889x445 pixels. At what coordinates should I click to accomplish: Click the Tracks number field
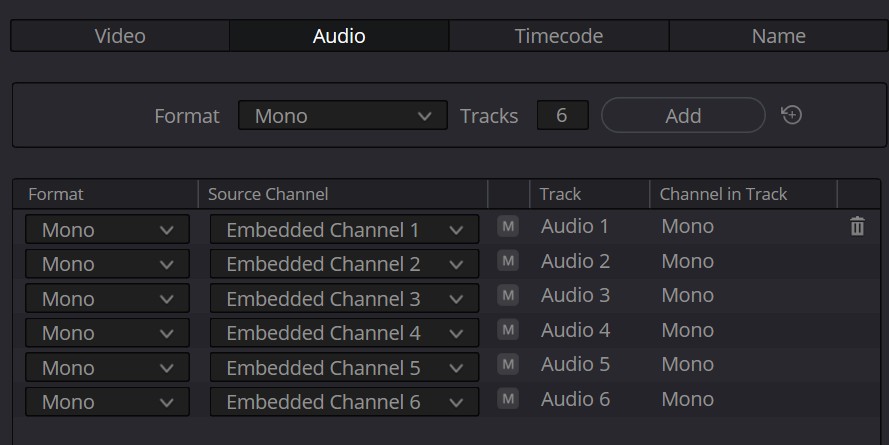tap(562, 116)
